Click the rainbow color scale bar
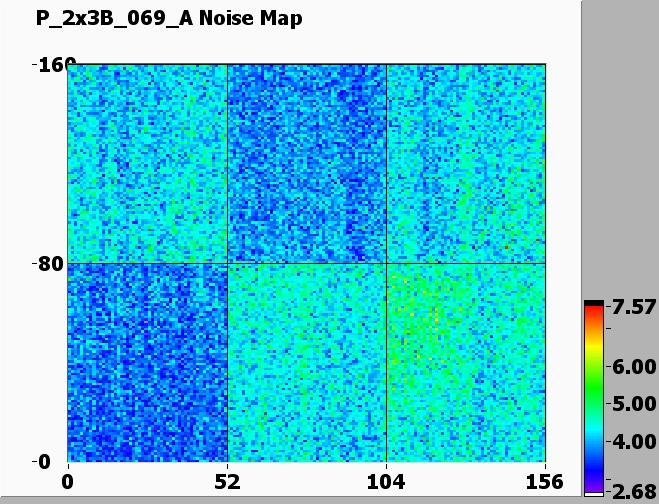 coord(594,398)
